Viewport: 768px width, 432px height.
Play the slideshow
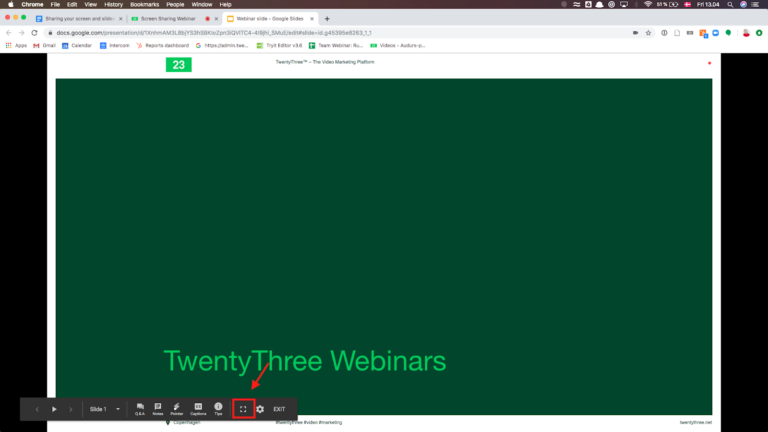tap(54, 409)
